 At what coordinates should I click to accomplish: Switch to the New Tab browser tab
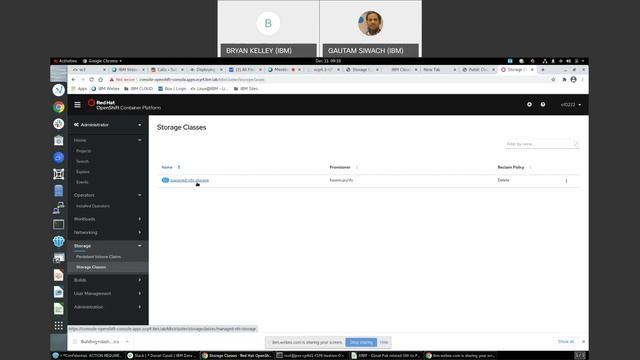click(x=439, y=70)
